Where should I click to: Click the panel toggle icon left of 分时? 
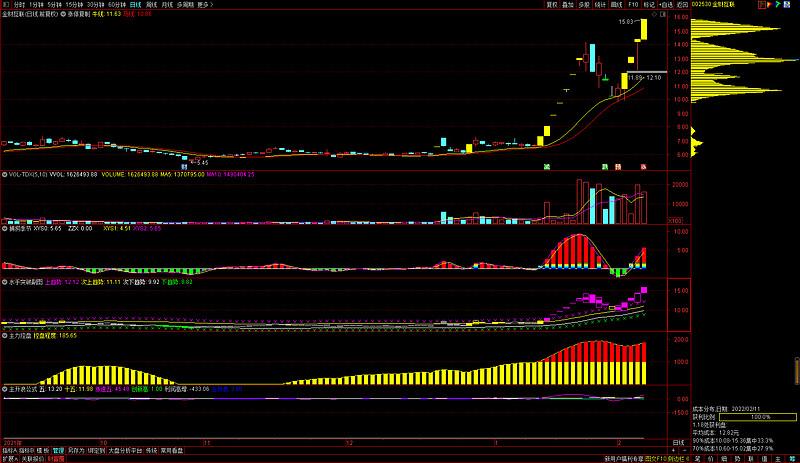[6, 4]
